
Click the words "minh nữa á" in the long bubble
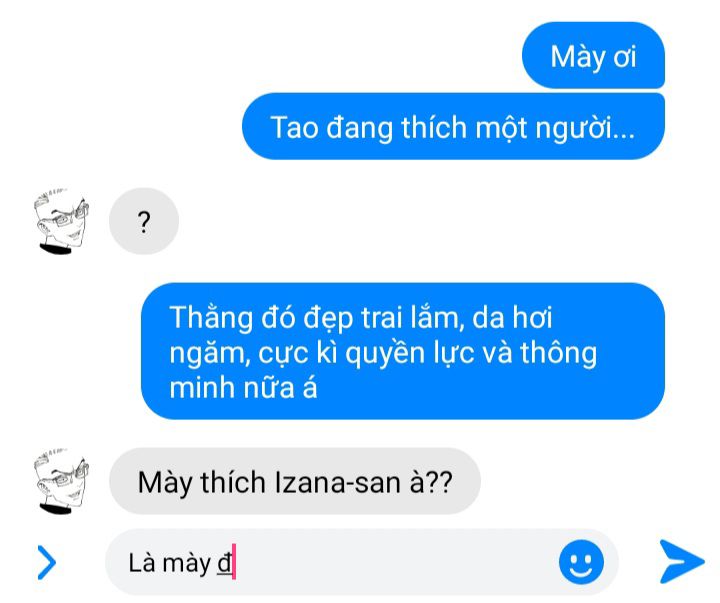point(243,388)
